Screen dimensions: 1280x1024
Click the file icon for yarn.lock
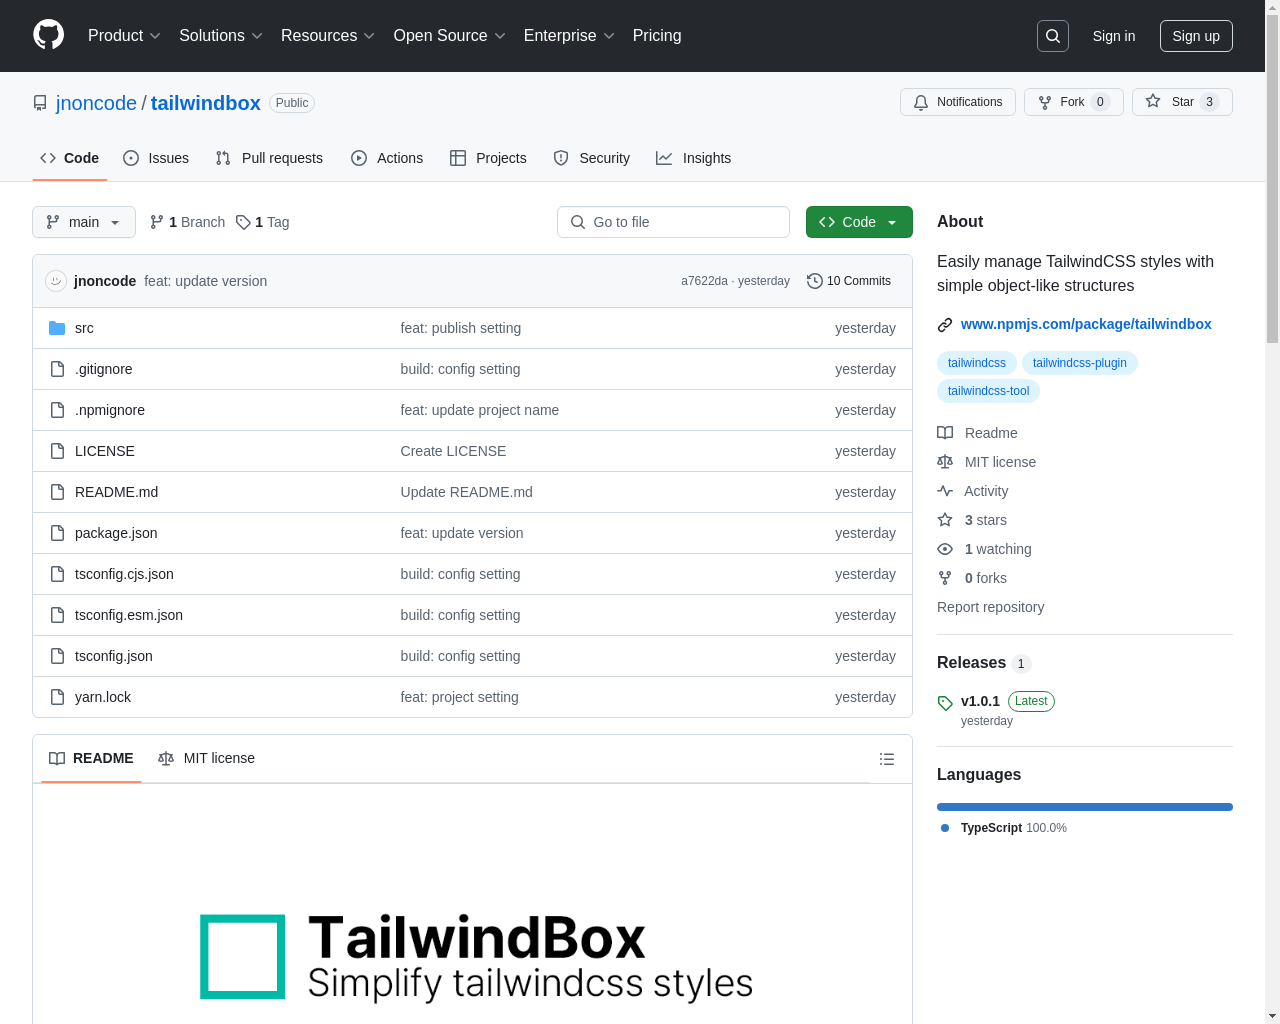coord(57,697)
